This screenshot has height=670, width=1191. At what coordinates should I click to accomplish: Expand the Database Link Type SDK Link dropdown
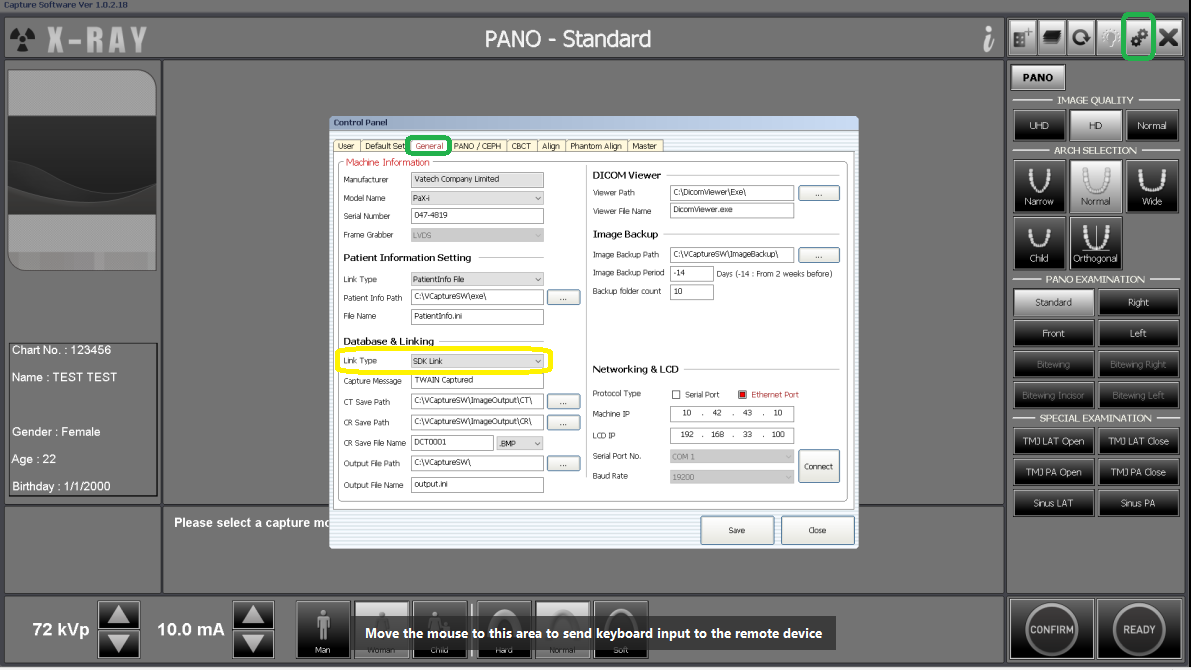(x=477, y=361)
